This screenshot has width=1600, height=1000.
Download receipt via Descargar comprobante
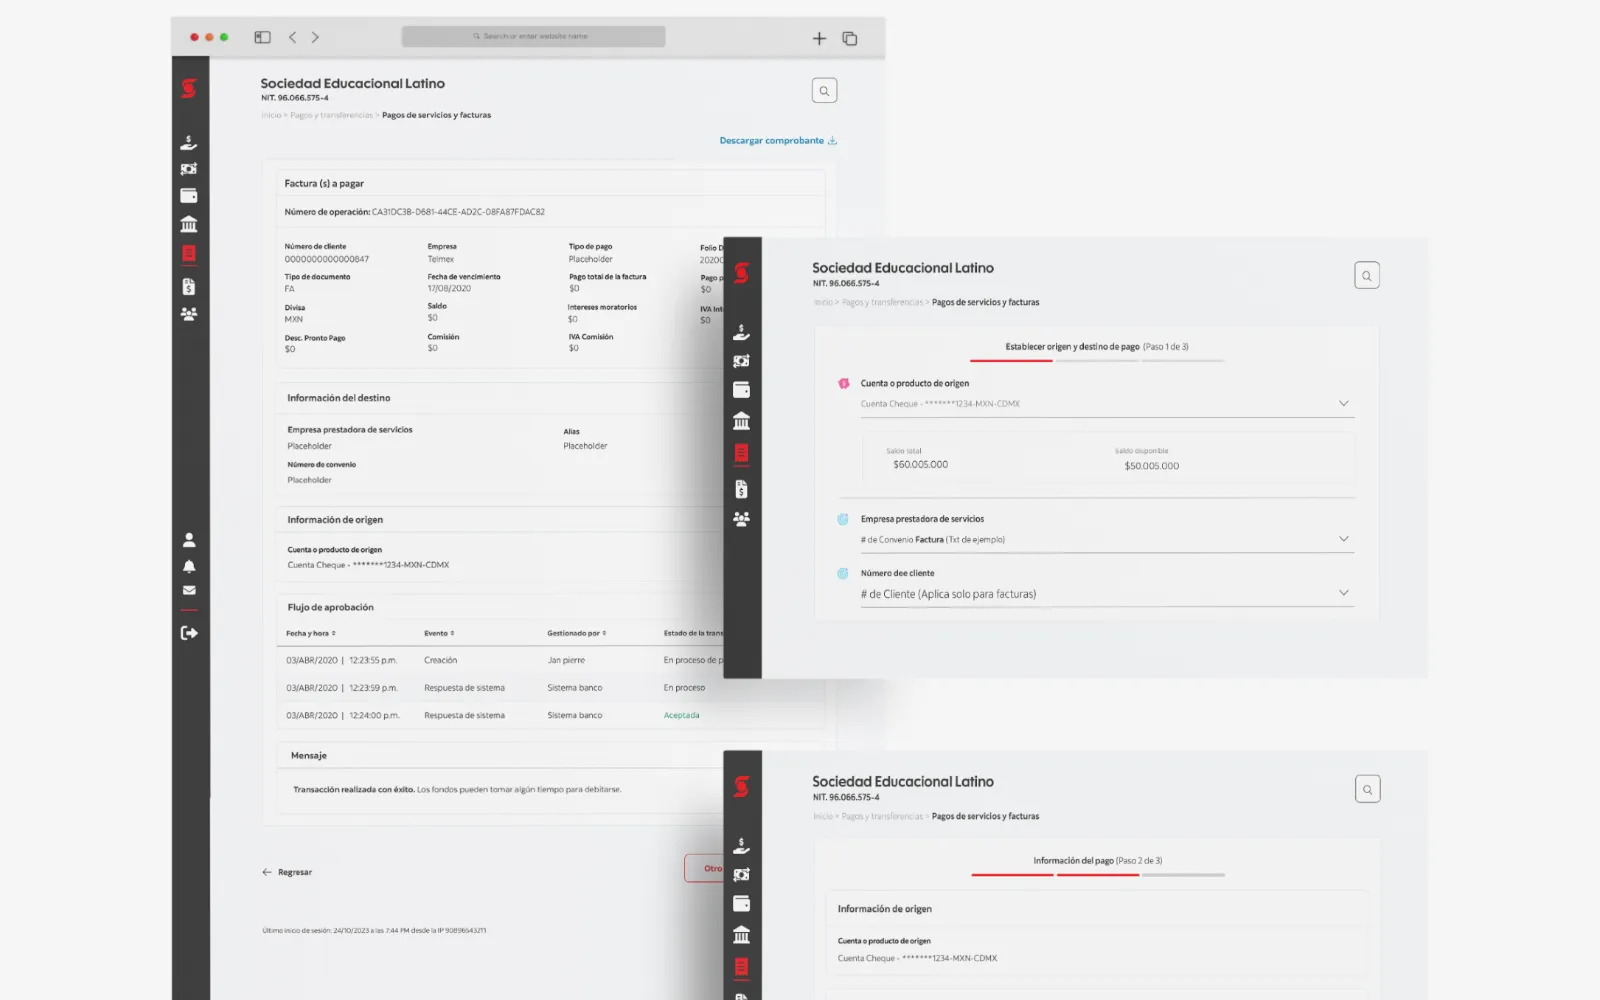coord(778,141)
